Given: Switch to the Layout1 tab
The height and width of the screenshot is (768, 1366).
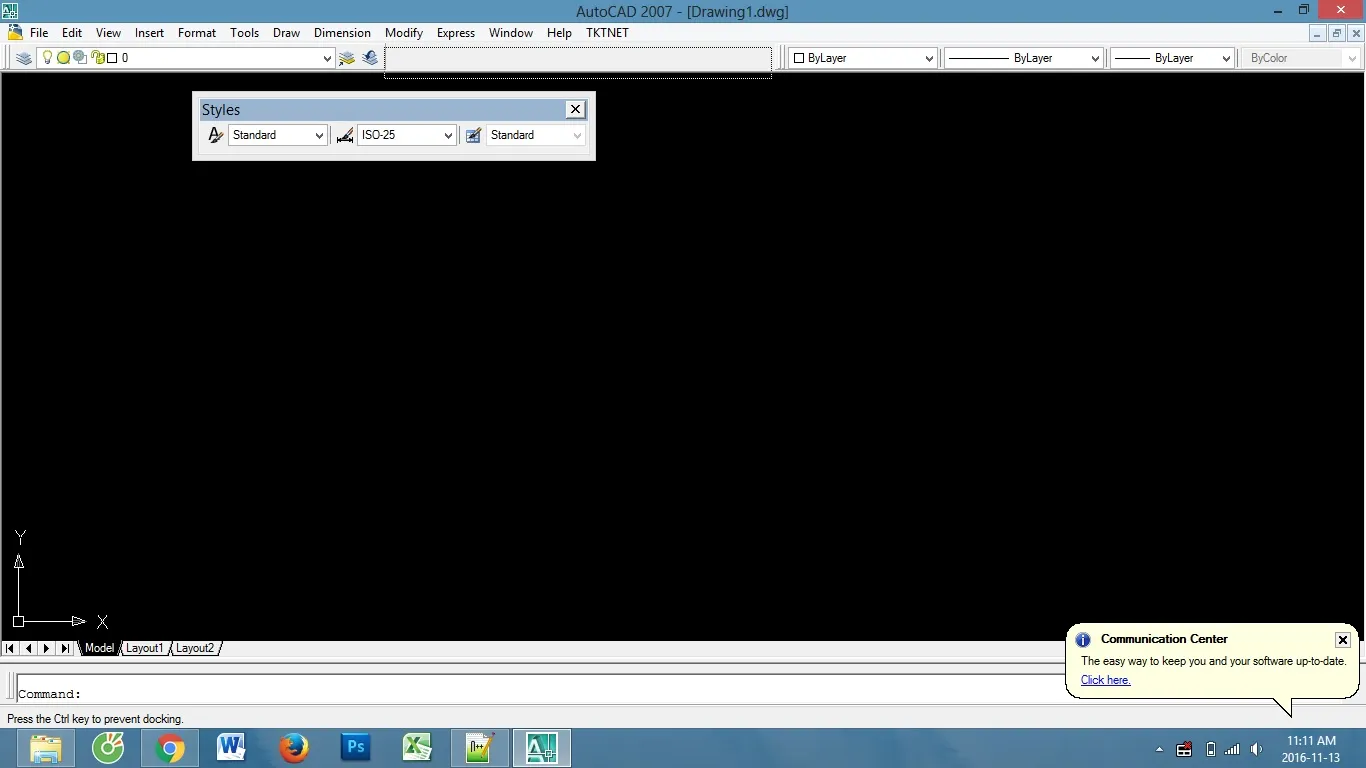Looking at the screenshot, I should coord(144,648).
